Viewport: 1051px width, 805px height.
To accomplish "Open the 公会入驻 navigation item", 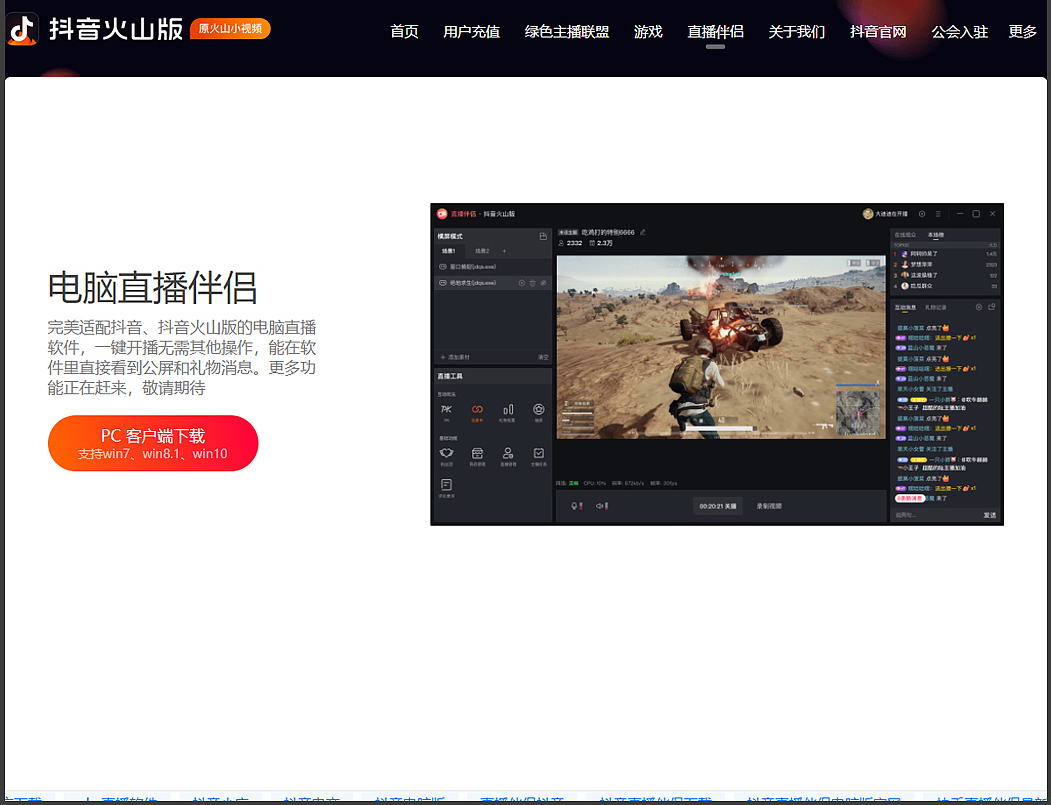I will [x=960, y=32].
